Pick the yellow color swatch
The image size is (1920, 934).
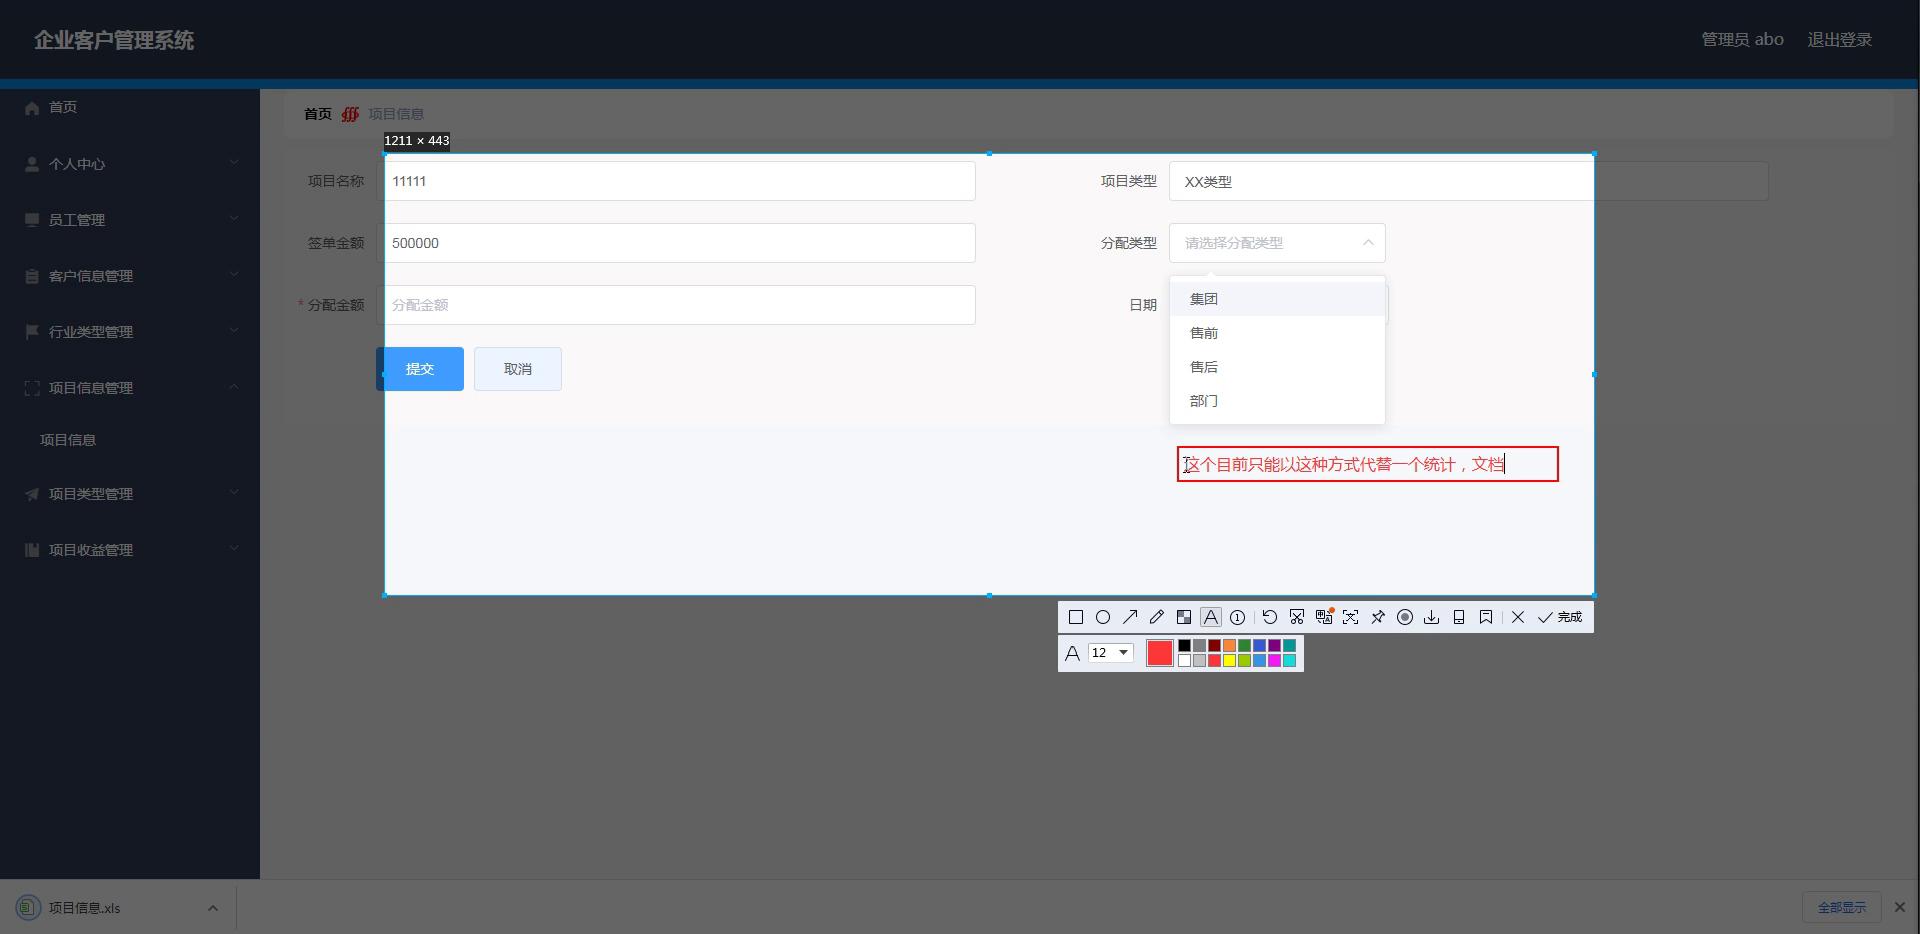tap(1230, 660)
